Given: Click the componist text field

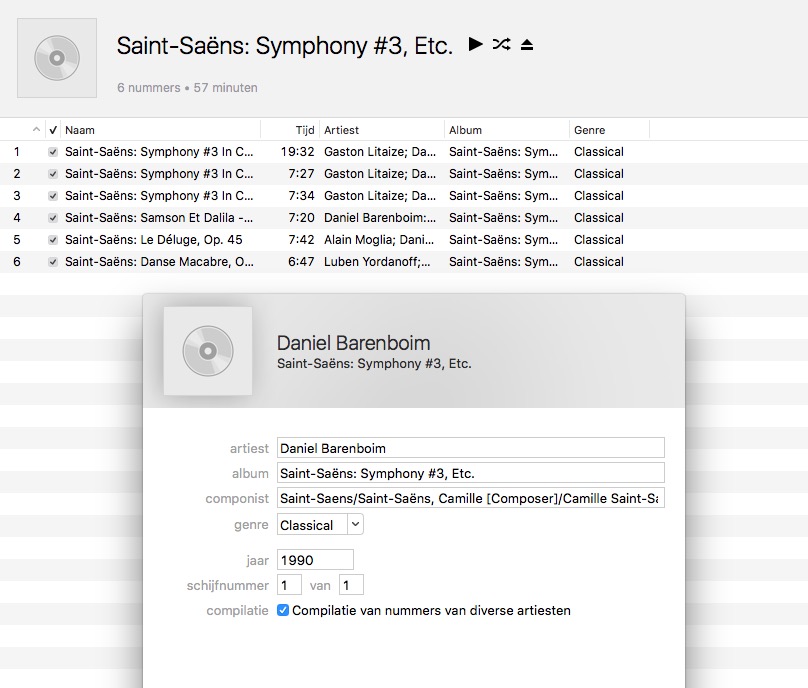Looking at the screenshot, I should (470, 498).
